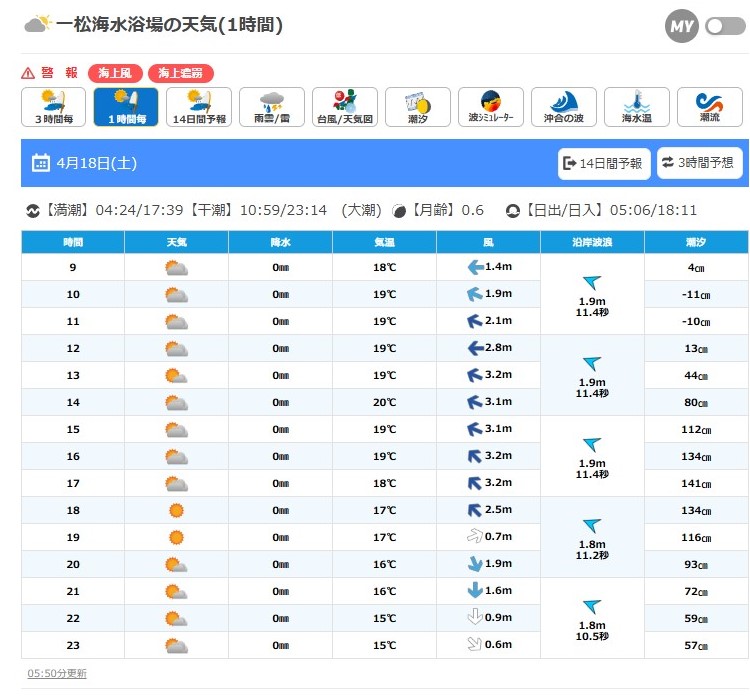Select the 1時間毎 hourly forecast icon
The image size is (750, 696).
[126, 107]
